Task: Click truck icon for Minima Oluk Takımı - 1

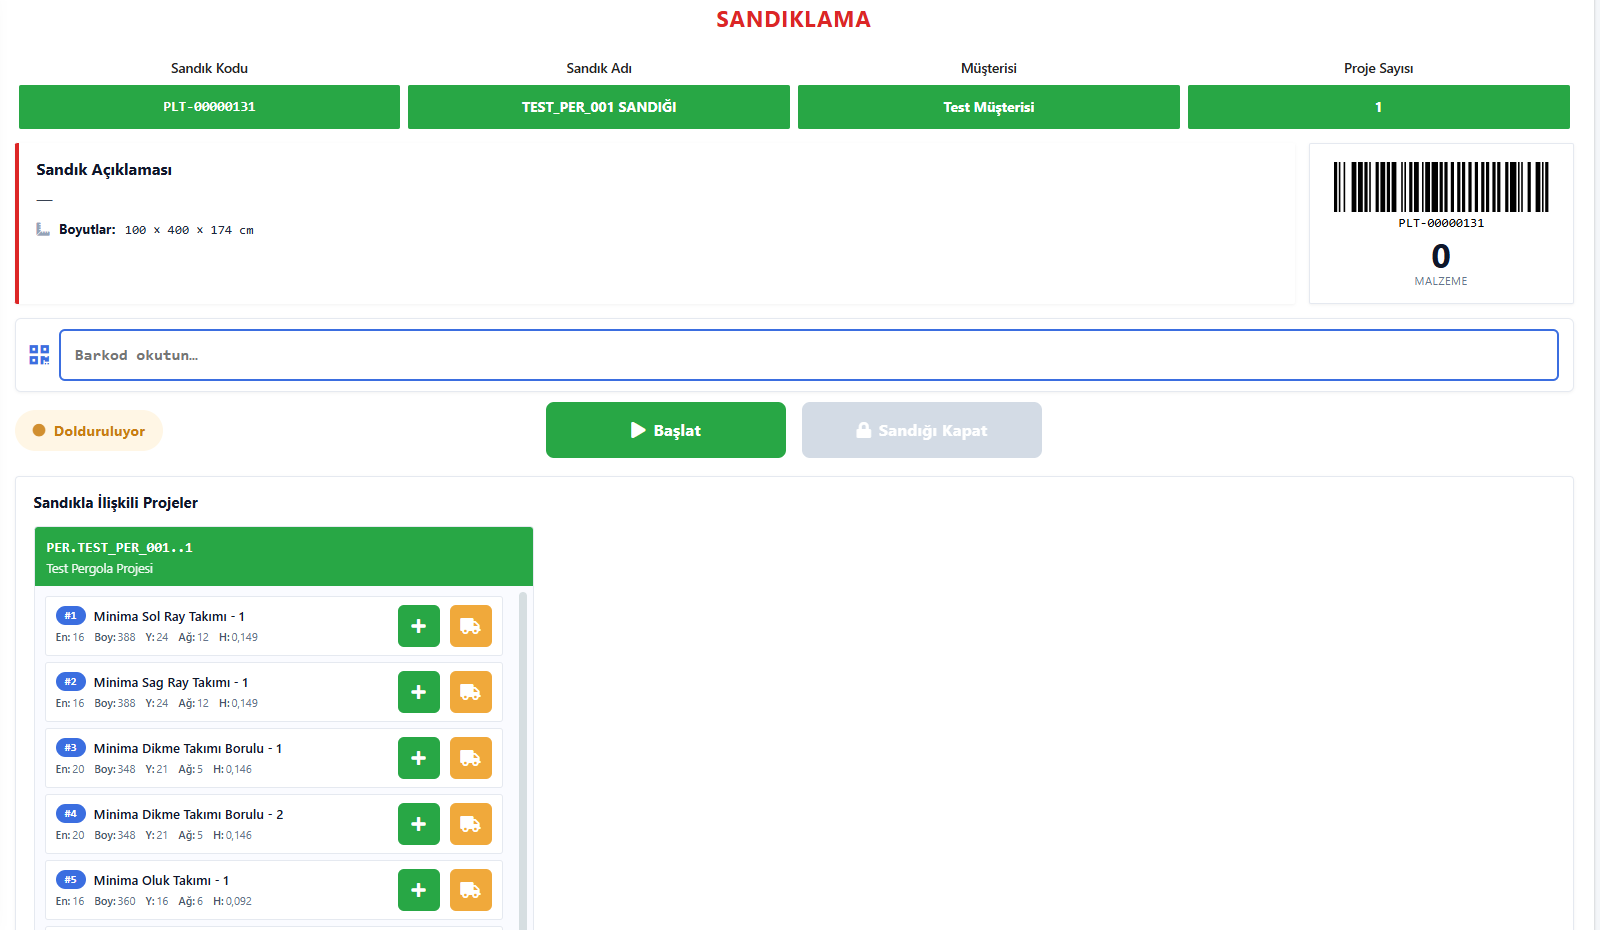Action: (x=471, y=890)
